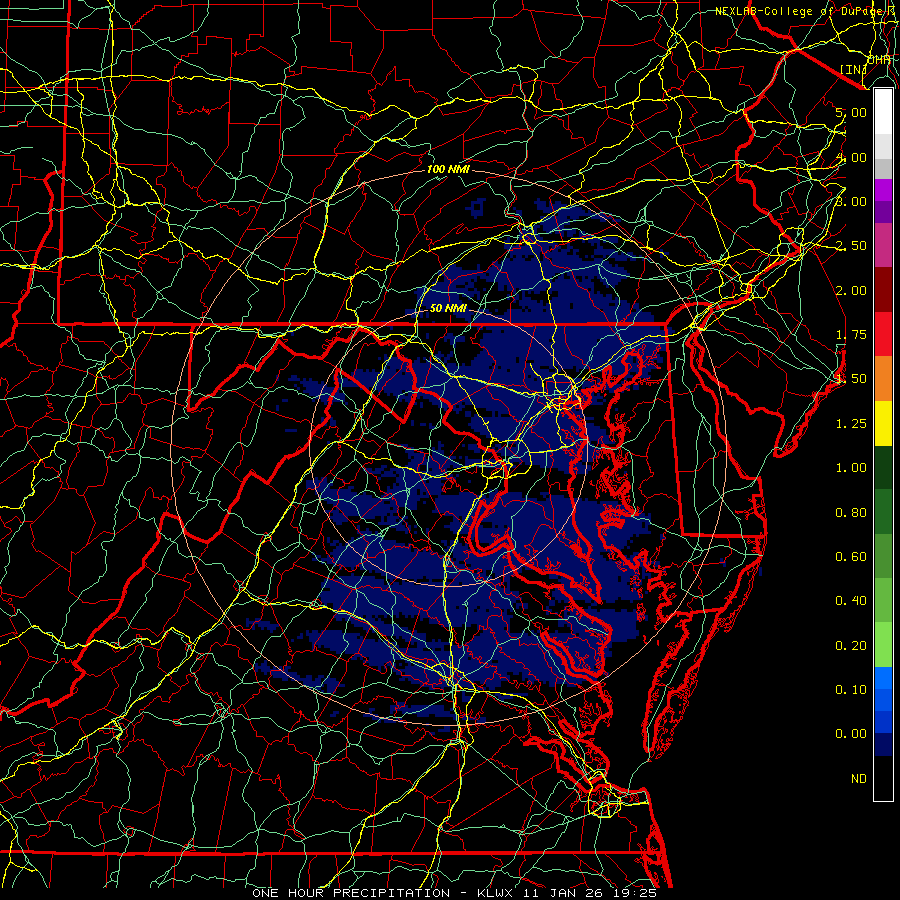Click the 100 NMI range ring label
Screen dimensions: 900x900
click(x=448, y=169)
